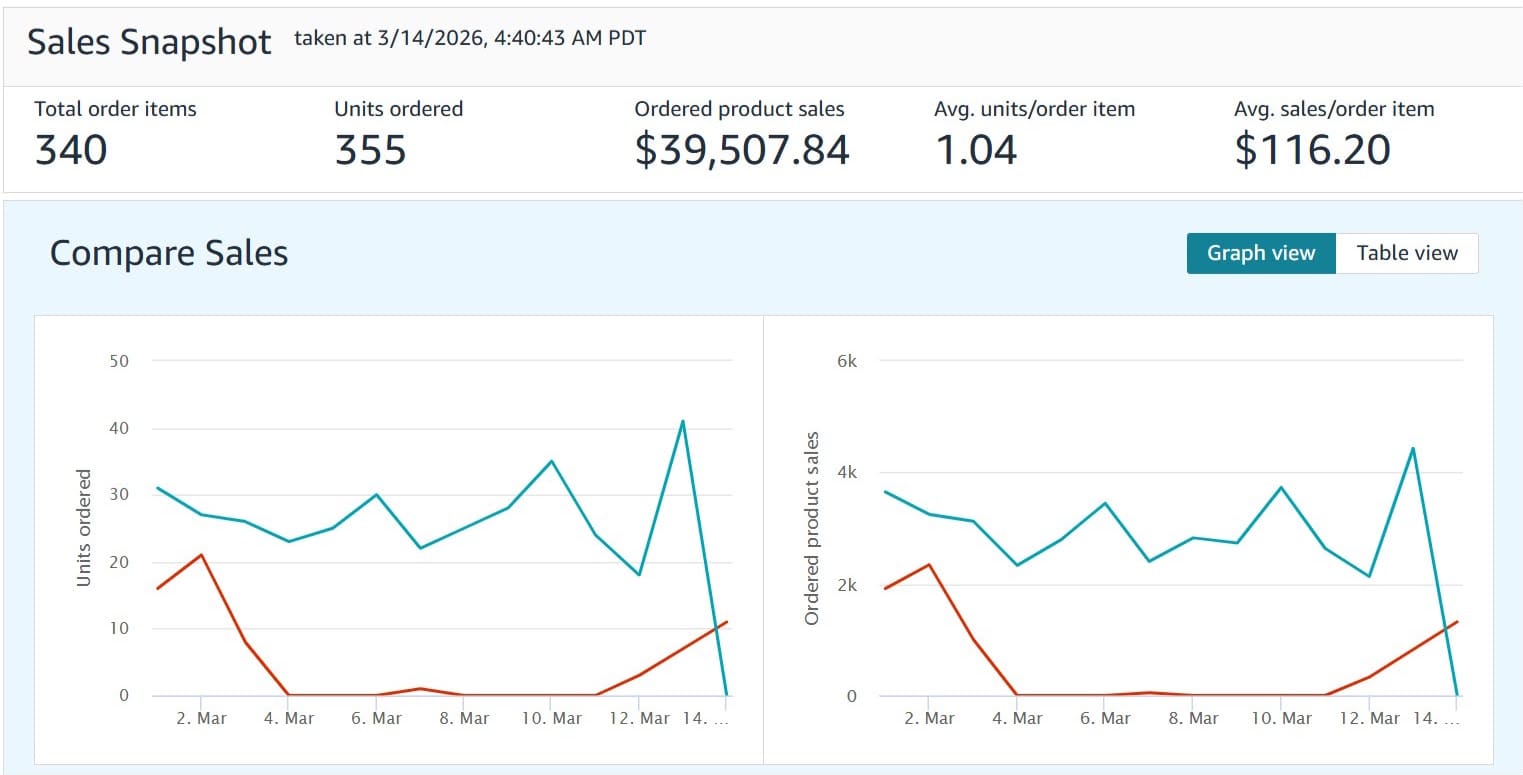
Task: Click "8. Mar" on the sales chart axis
Action: (x=1194, y=718)
